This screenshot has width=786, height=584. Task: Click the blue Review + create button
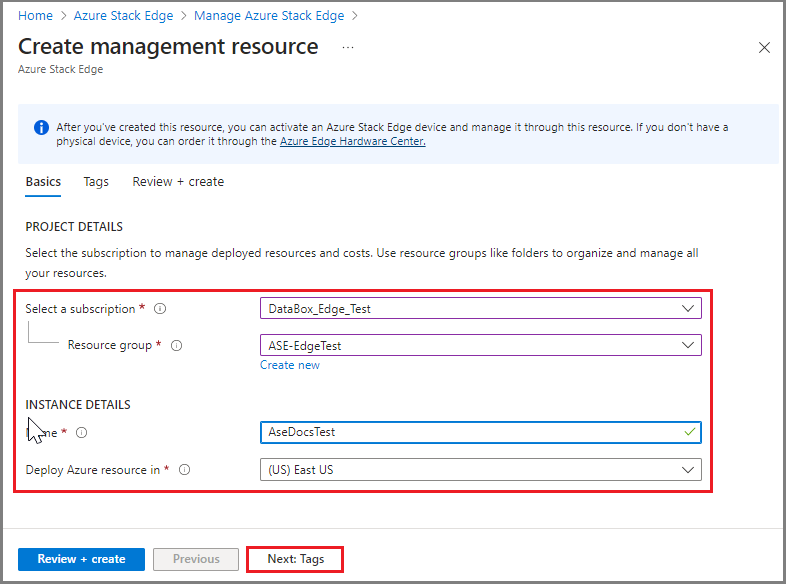pyautogui.click(x=81, y=559)
